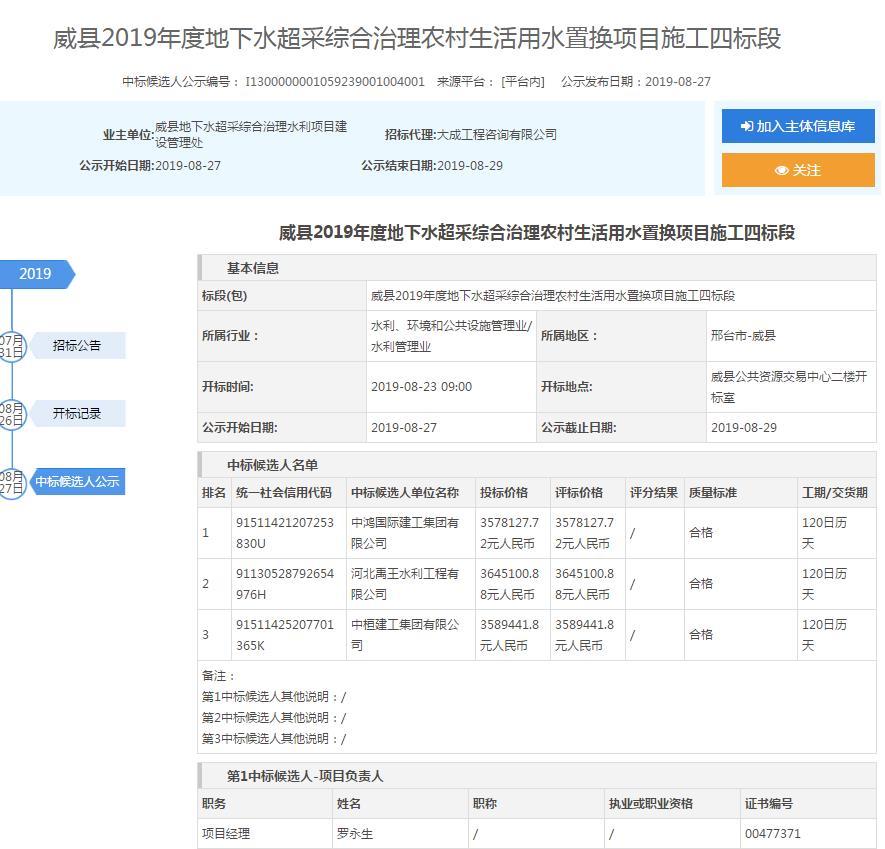Click bidding agency 大成工程咨询有限公司

point(497,135)
